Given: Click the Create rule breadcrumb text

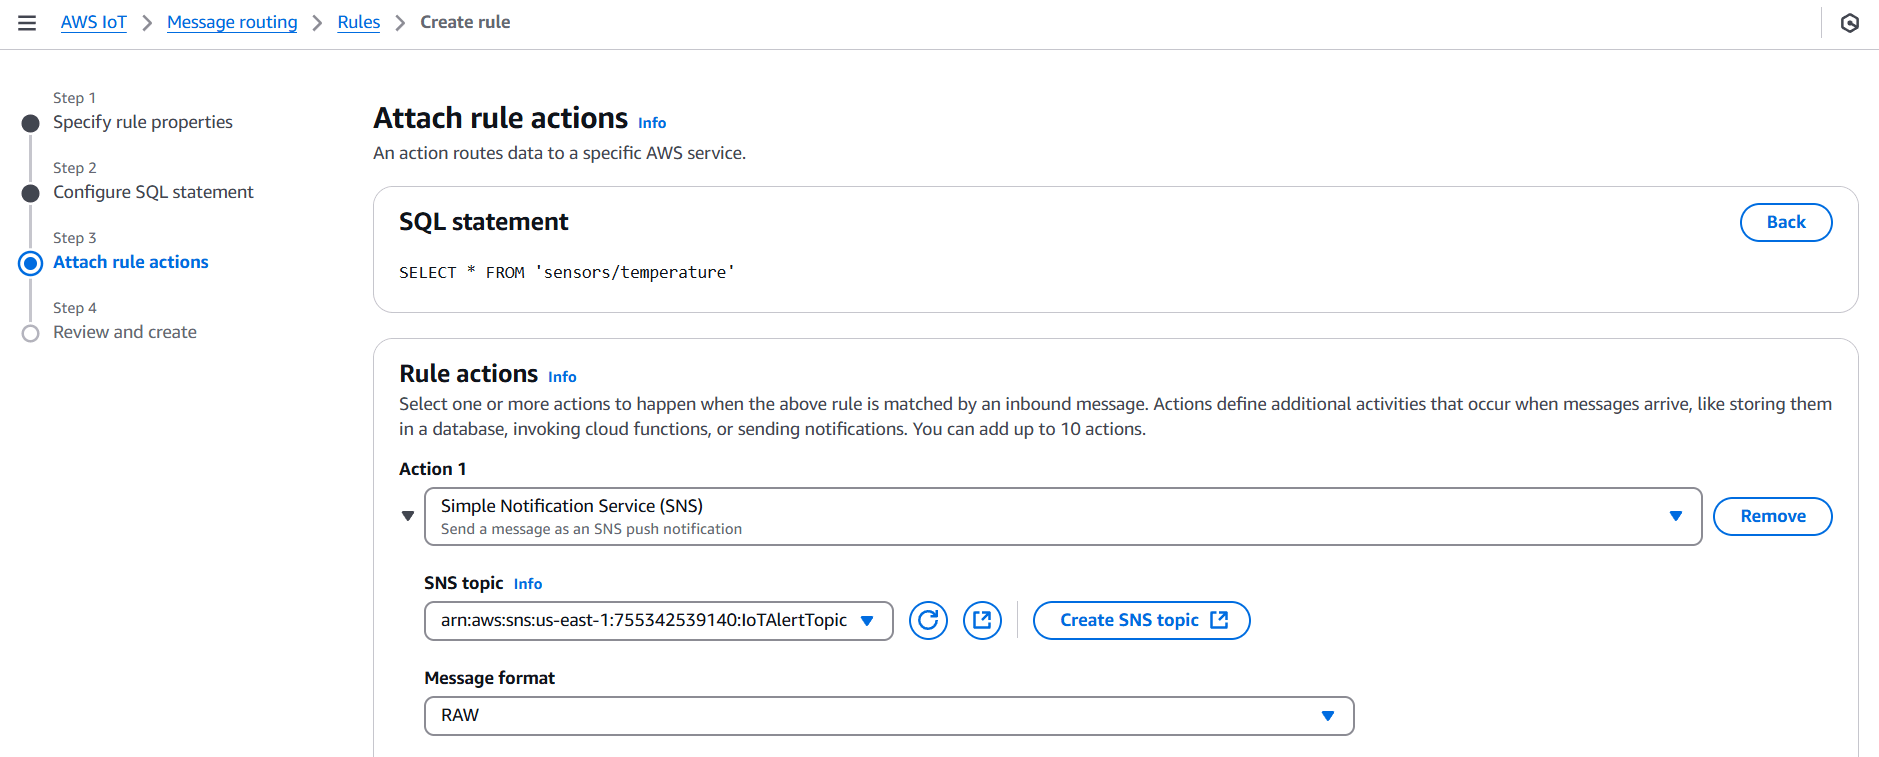Looking at the screenshot, I should point(465,22).
